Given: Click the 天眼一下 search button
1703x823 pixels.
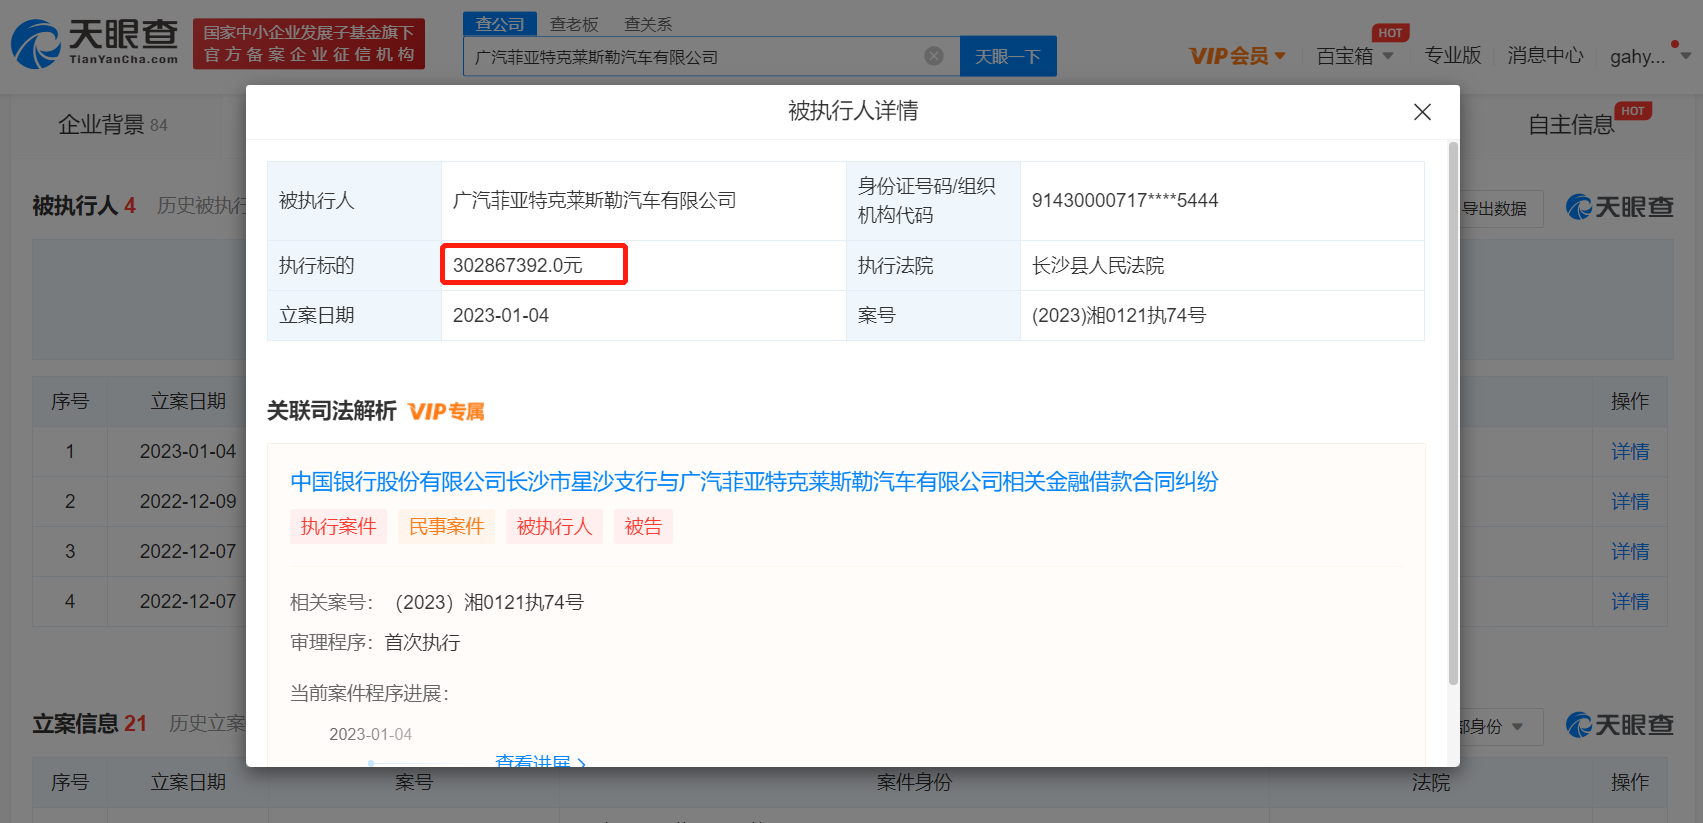Looking at the screenshot, I should click(1008, 56).
